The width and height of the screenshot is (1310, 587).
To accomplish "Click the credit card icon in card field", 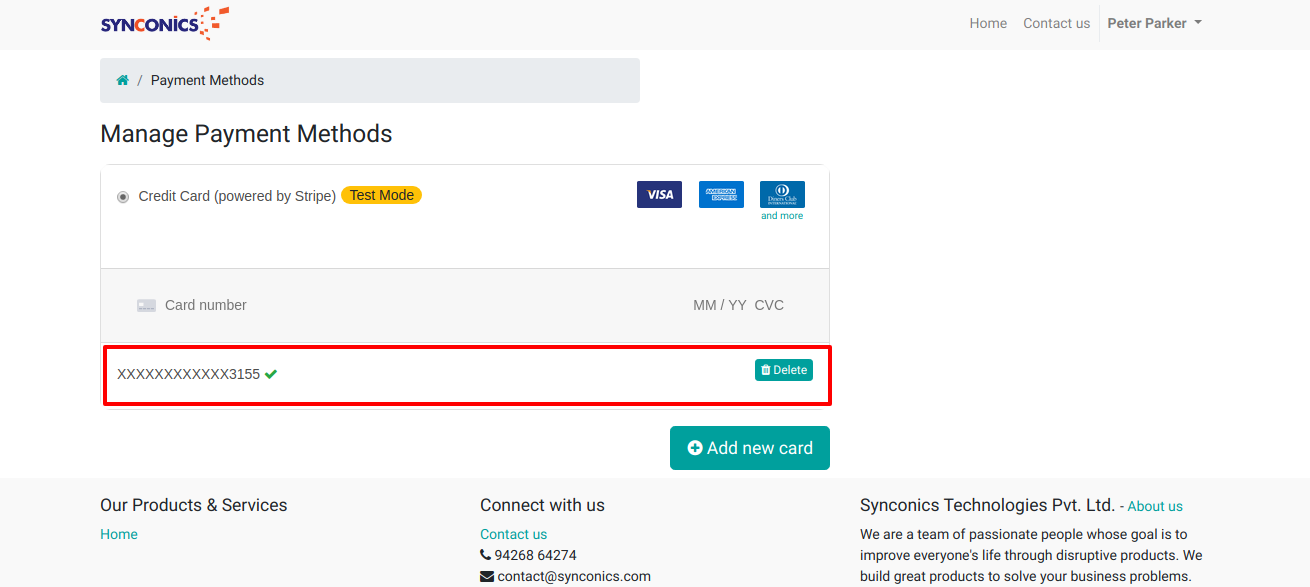I will [x=146, y=305].
